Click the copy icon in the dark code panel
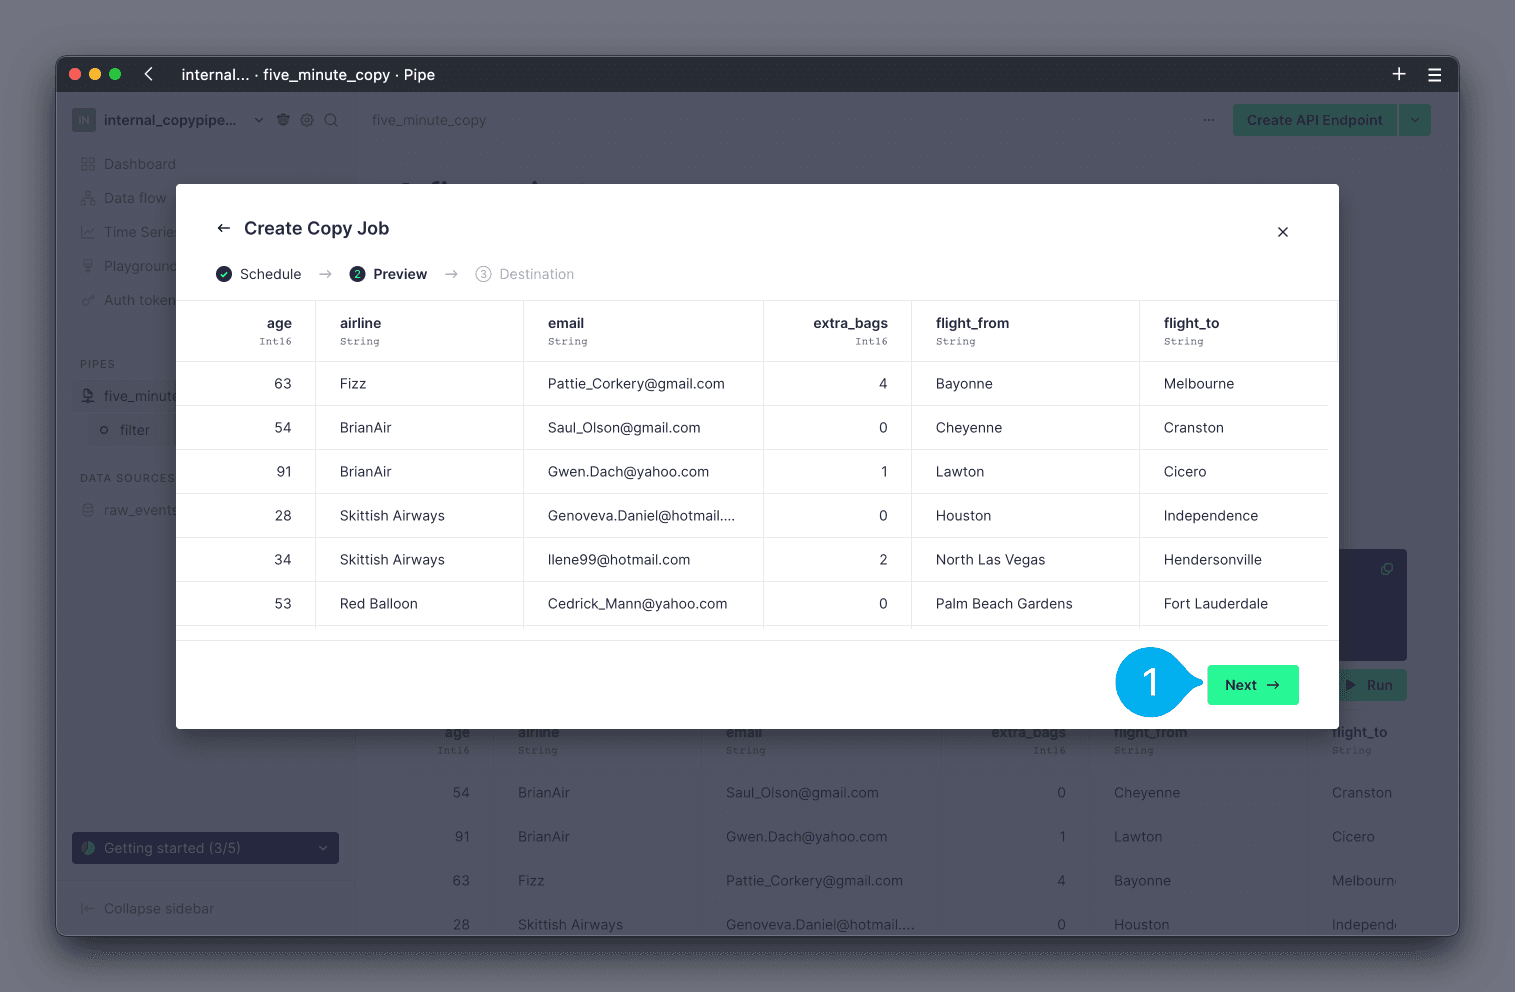Screen dimensions: 1515x992 point(1386,569)
